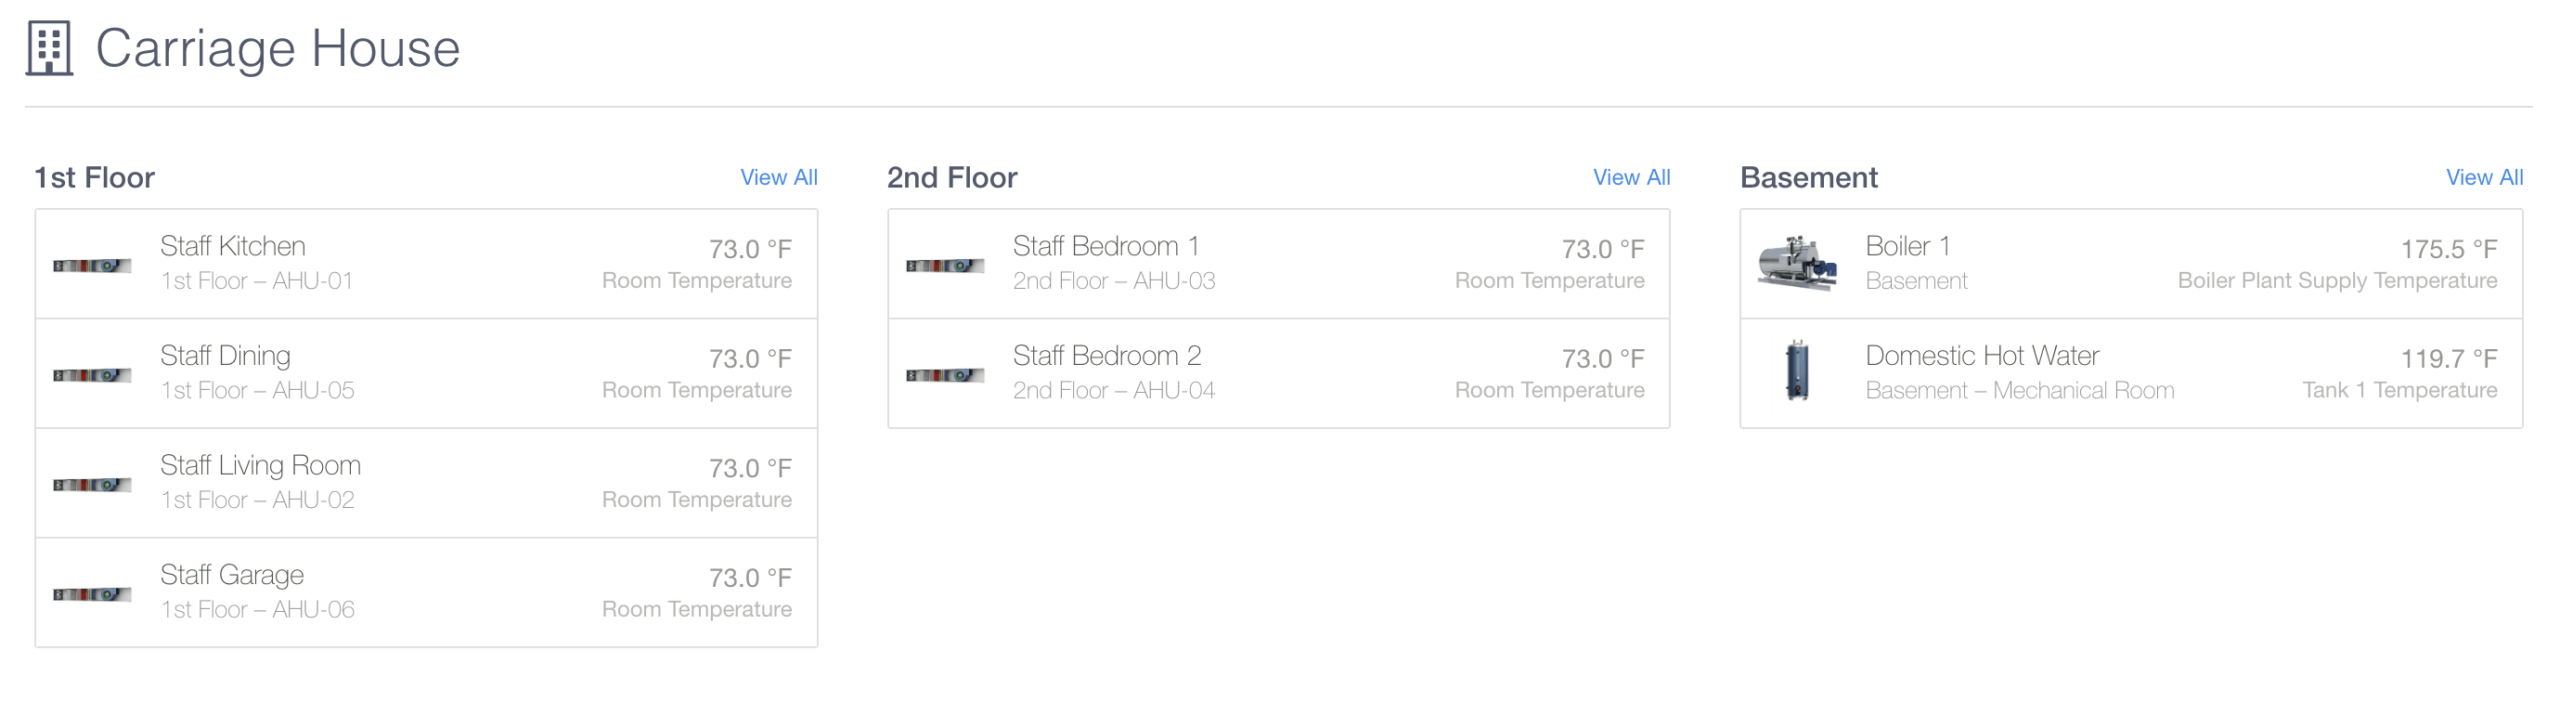
Task: Open View All for 1st Floor
Action: click(778, 177)
